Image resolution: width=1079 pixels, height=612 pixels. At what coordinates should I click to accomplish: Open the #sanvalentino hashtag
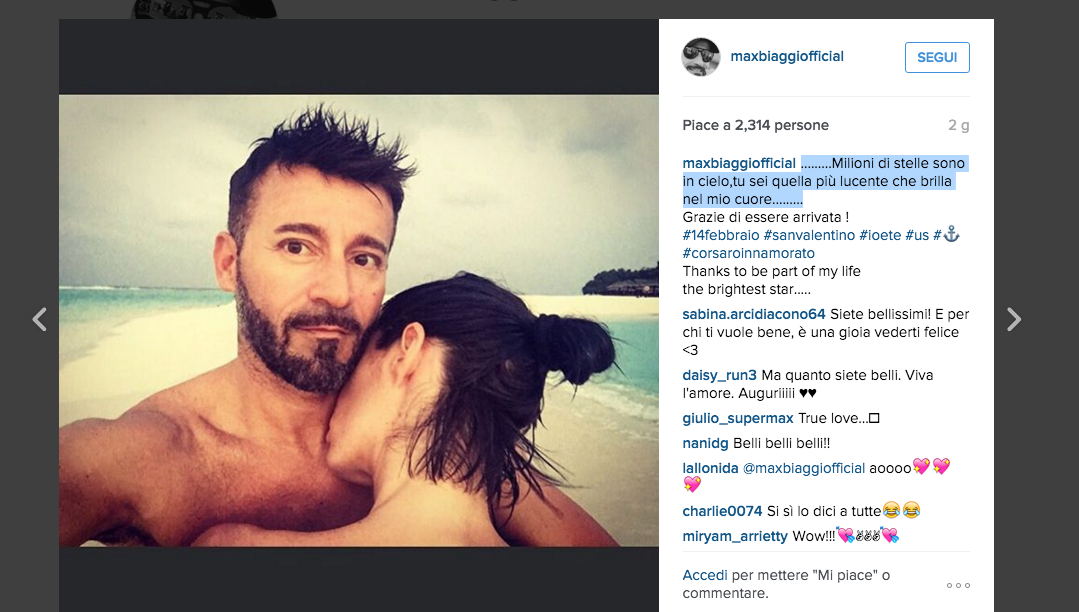pos(809,235)
